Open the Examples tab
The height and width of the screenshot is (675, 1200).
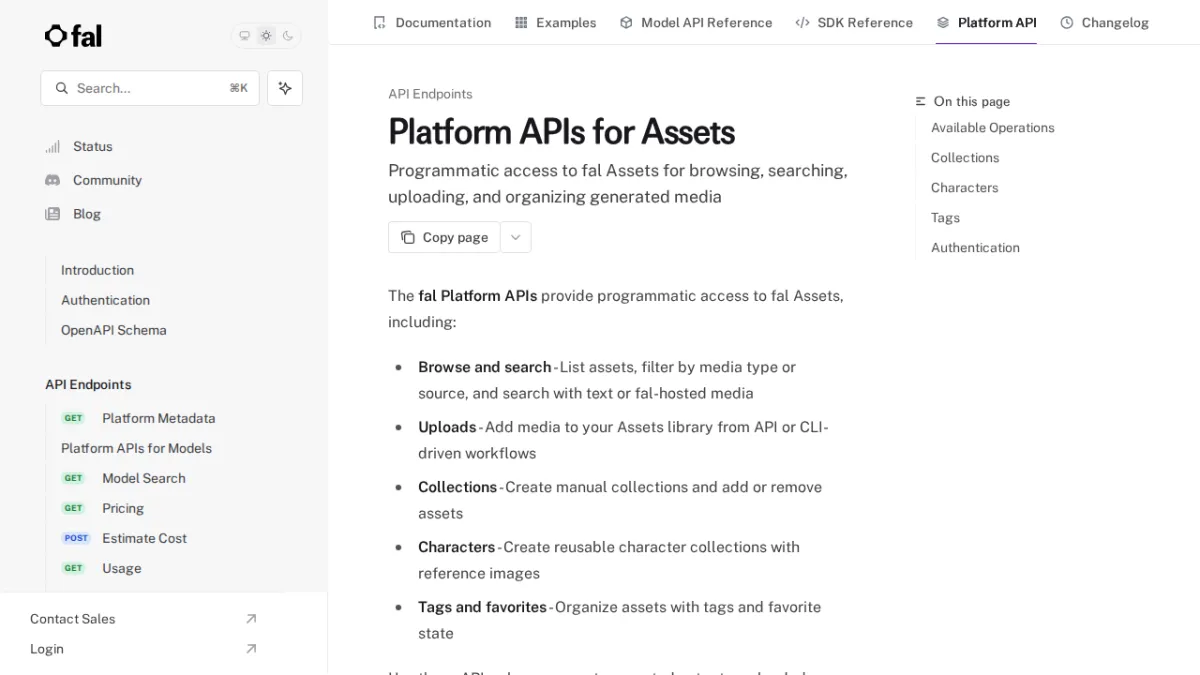pos(555,22)
